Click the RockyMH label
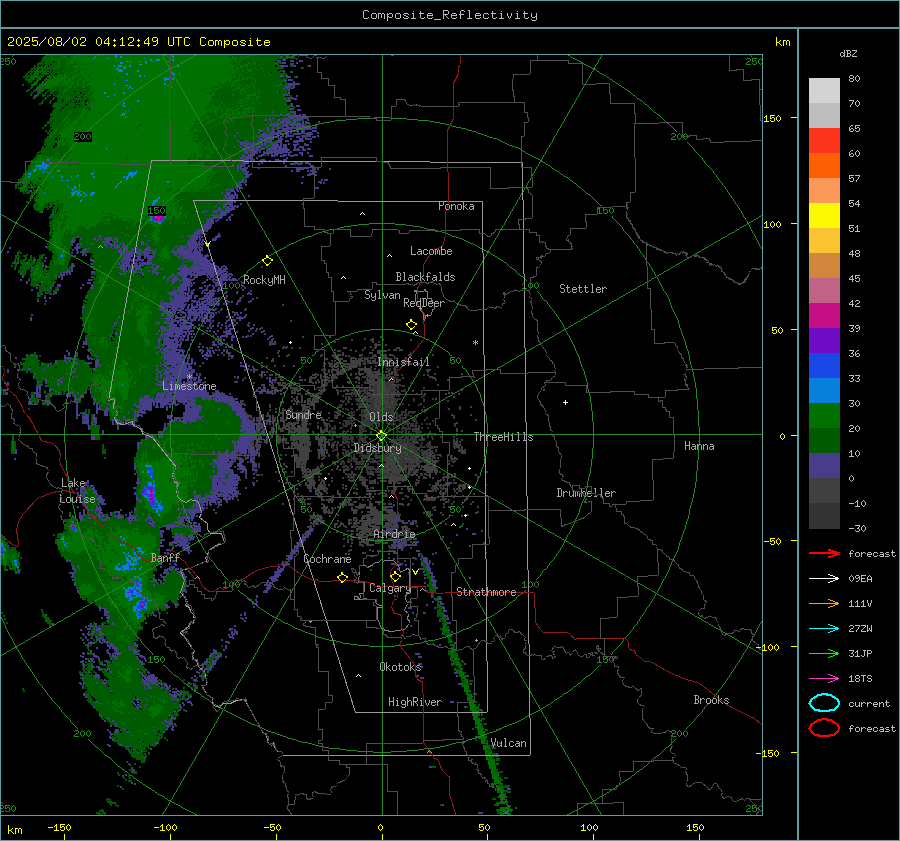Image resolution: width=900 pixels, height=841 pixels. tap(264, 280)
